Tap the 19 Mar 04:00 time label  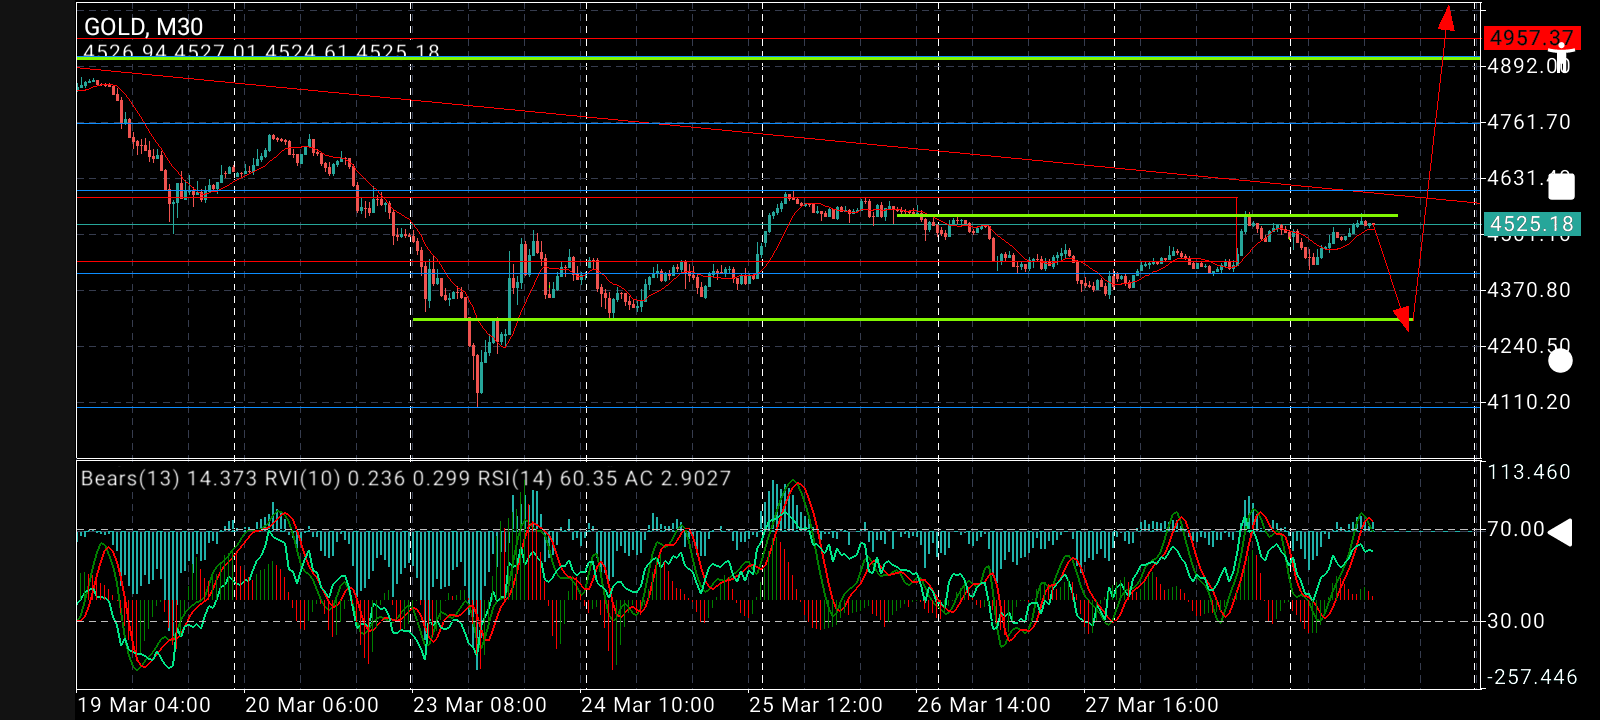[144, 705]
